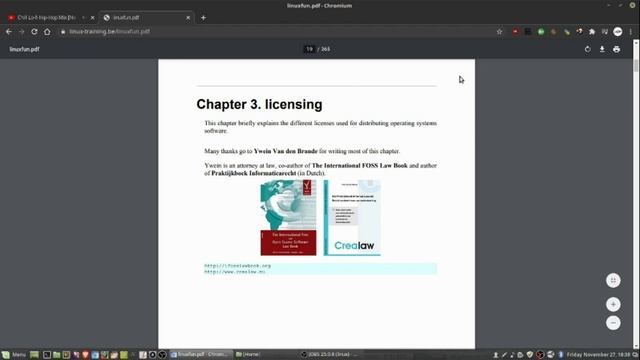This screenshot has height=360, width=640.
Task: Click the bold name Ywein Van den Brande
Action: pyautogui.click(x=285, y=151)
